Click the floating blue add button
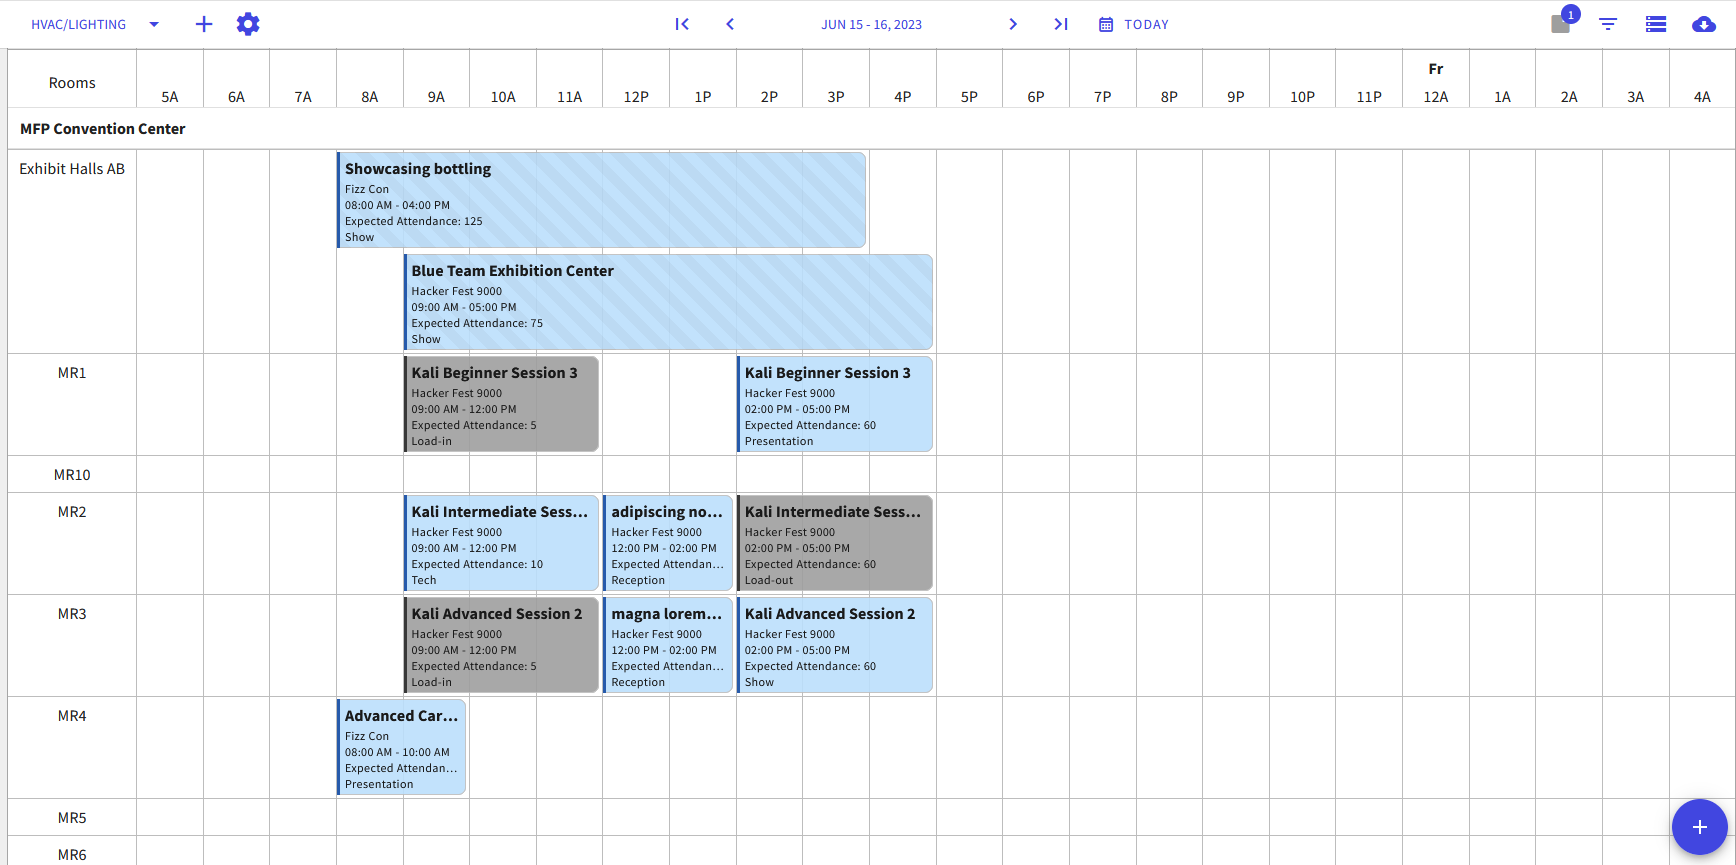1736x865 pixels. point(1699,827)
